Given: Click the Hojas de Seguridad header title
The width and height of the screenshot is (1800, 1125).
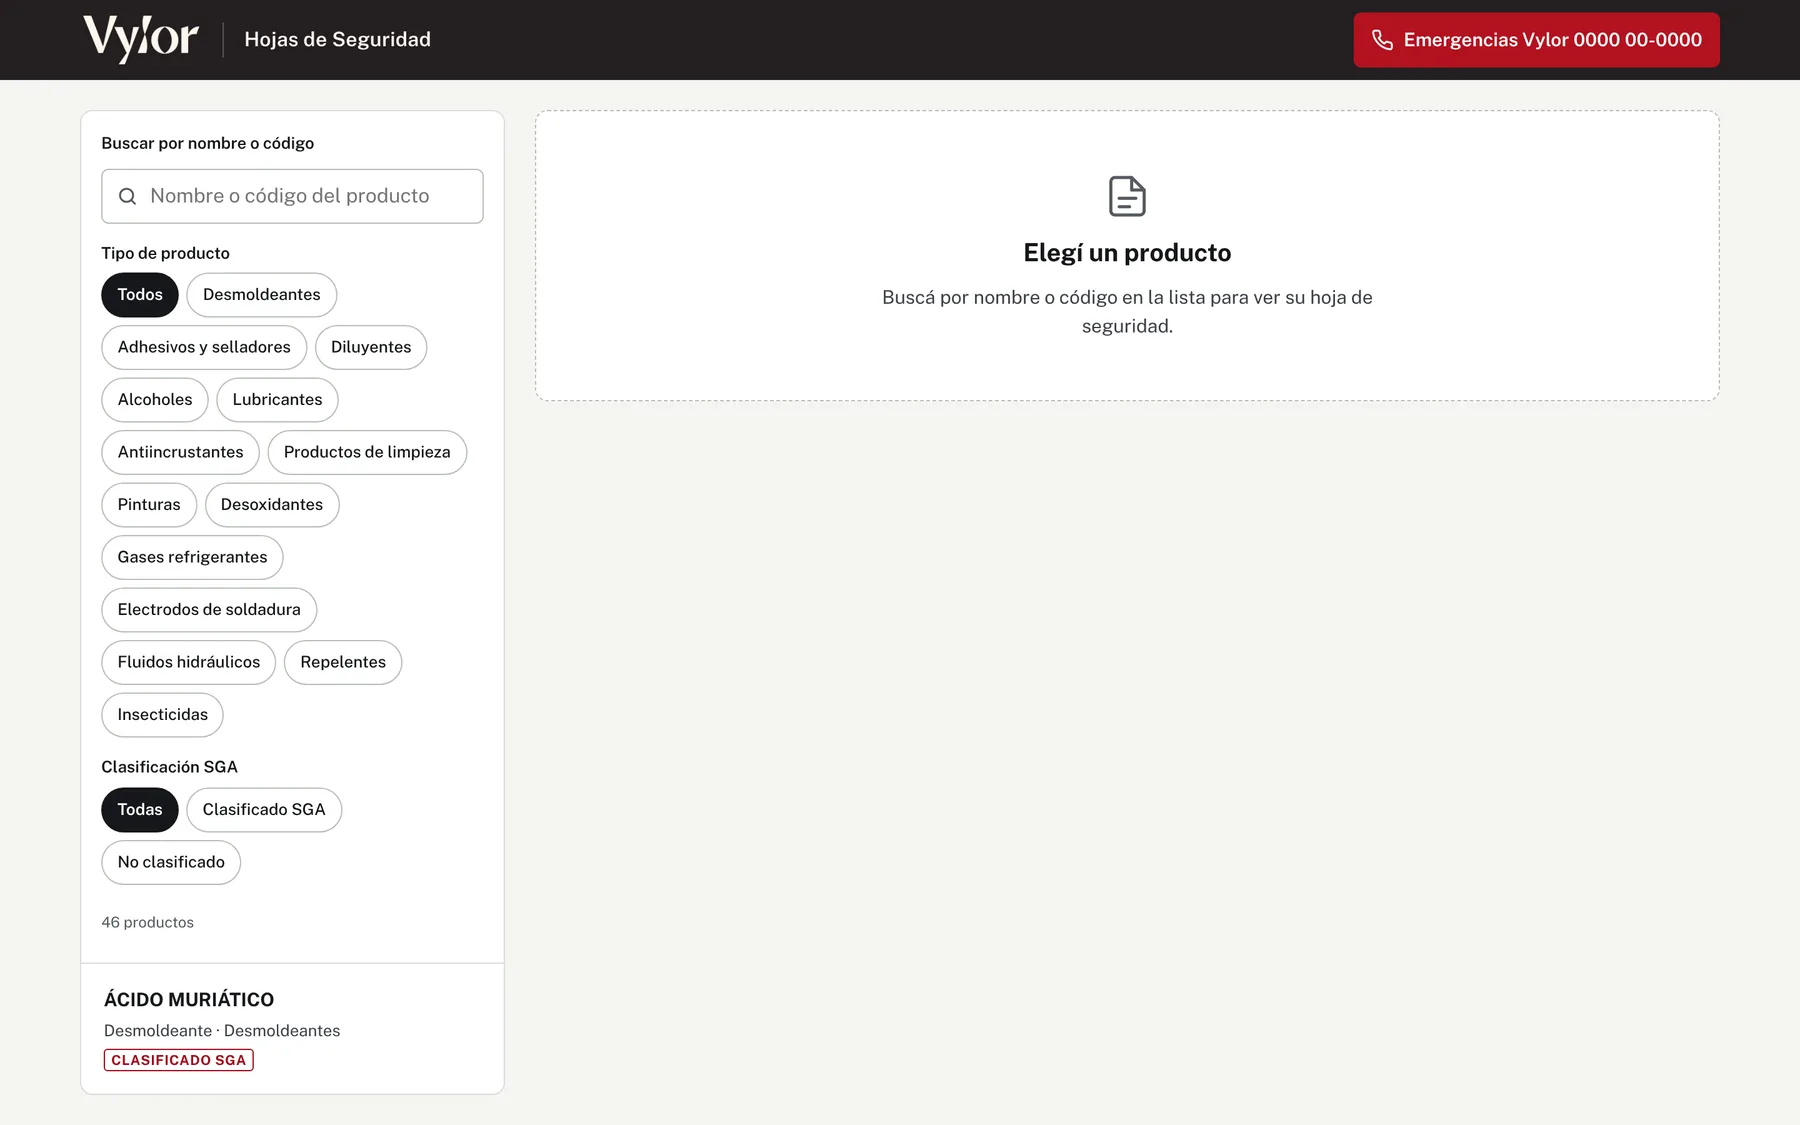Looking at the screenshot, I should (338, 39).
